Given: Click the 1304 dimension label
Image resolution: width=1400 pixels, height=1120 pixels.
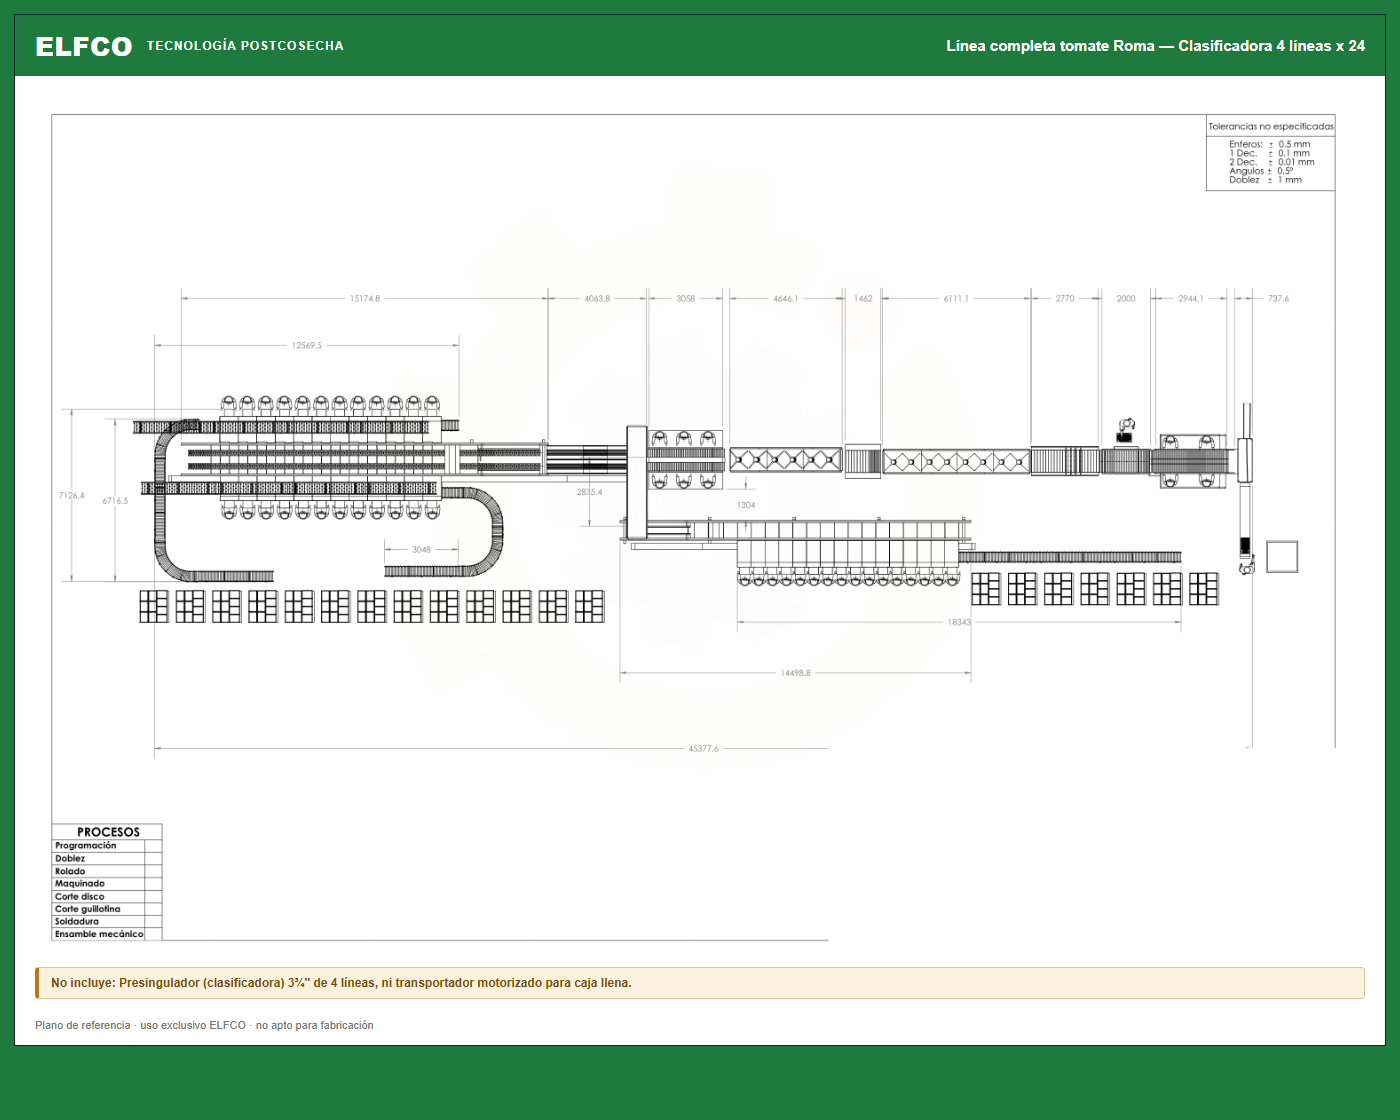Looking at the screenshot, I should [x=746, y=505].
